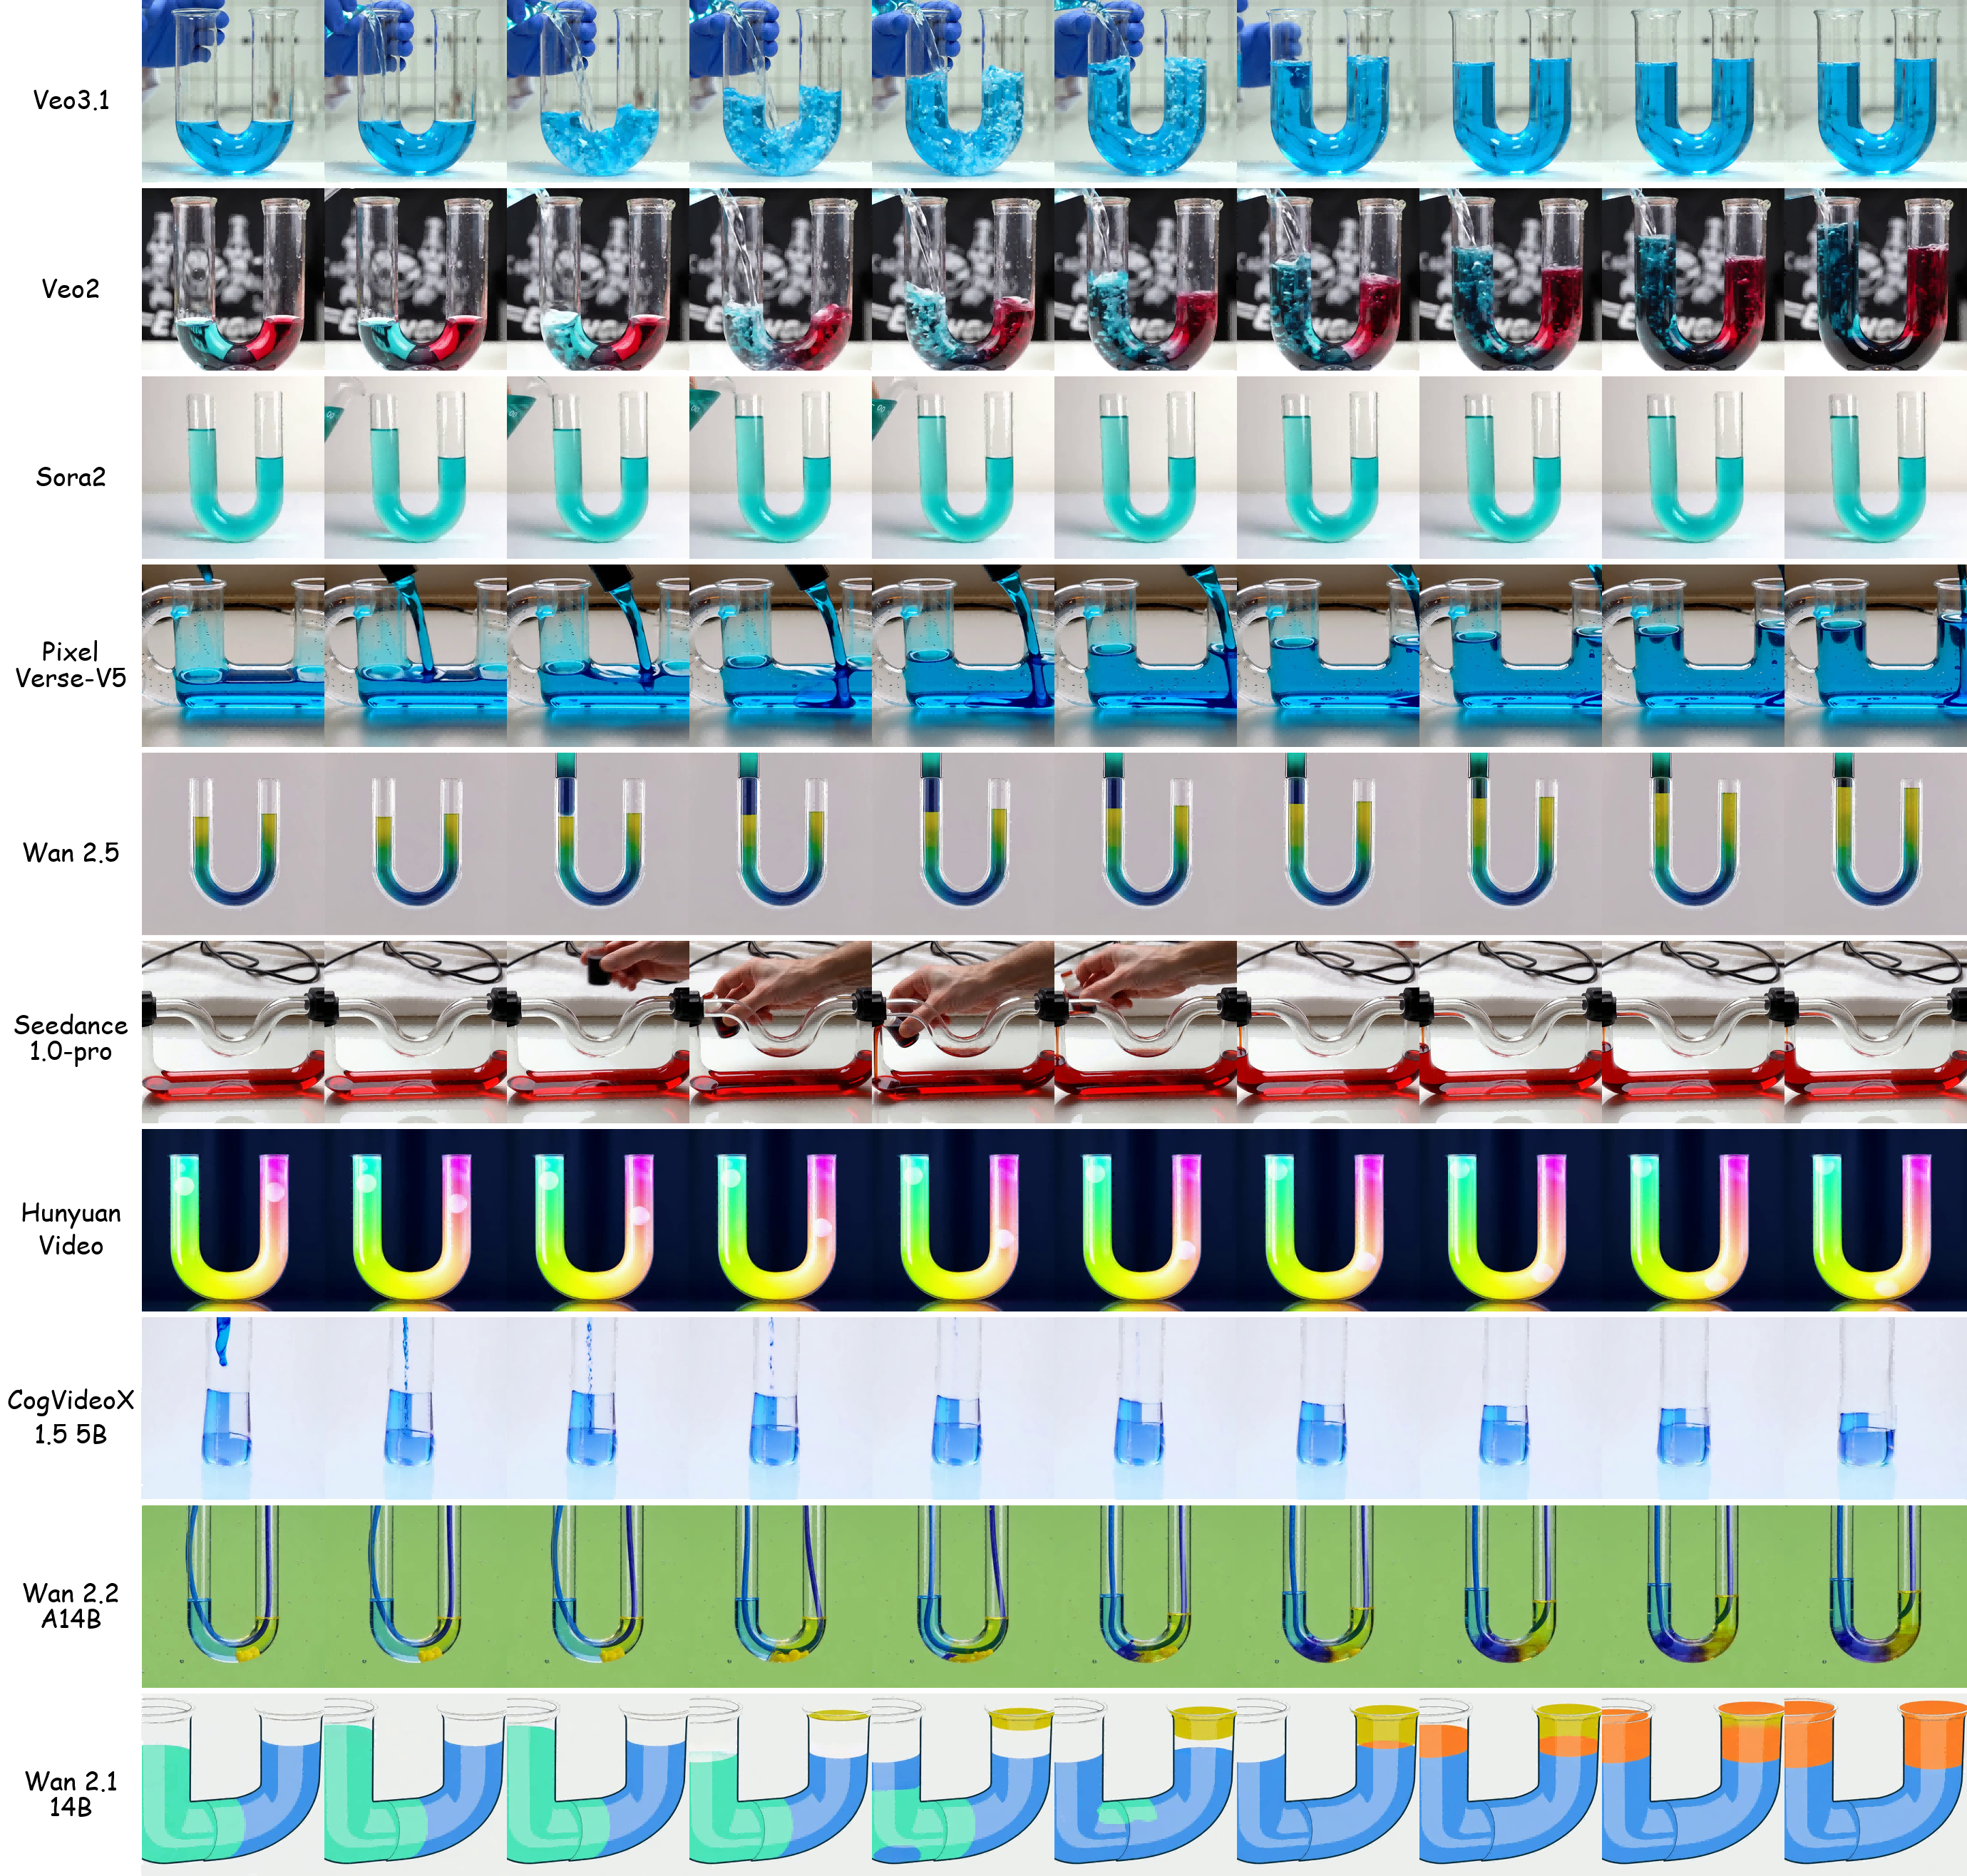The image size is (1967, 1876).
Task: Select the first Sora2 frame thumbnail
Action: 232,467
